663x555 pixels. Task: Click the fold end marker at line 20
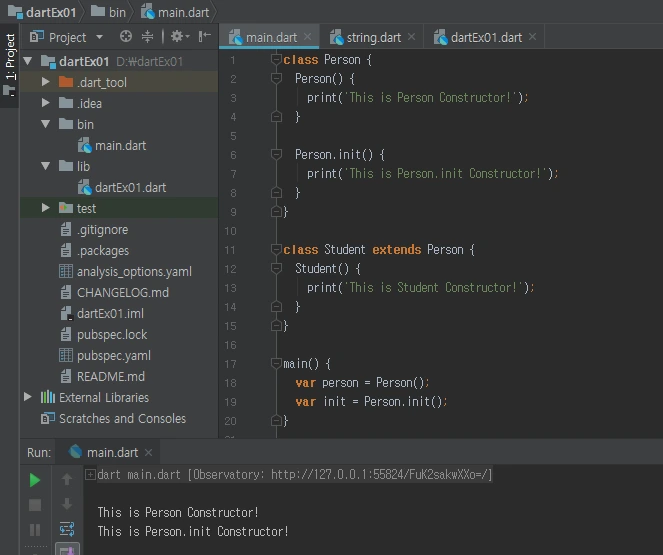tap(276, 421)
